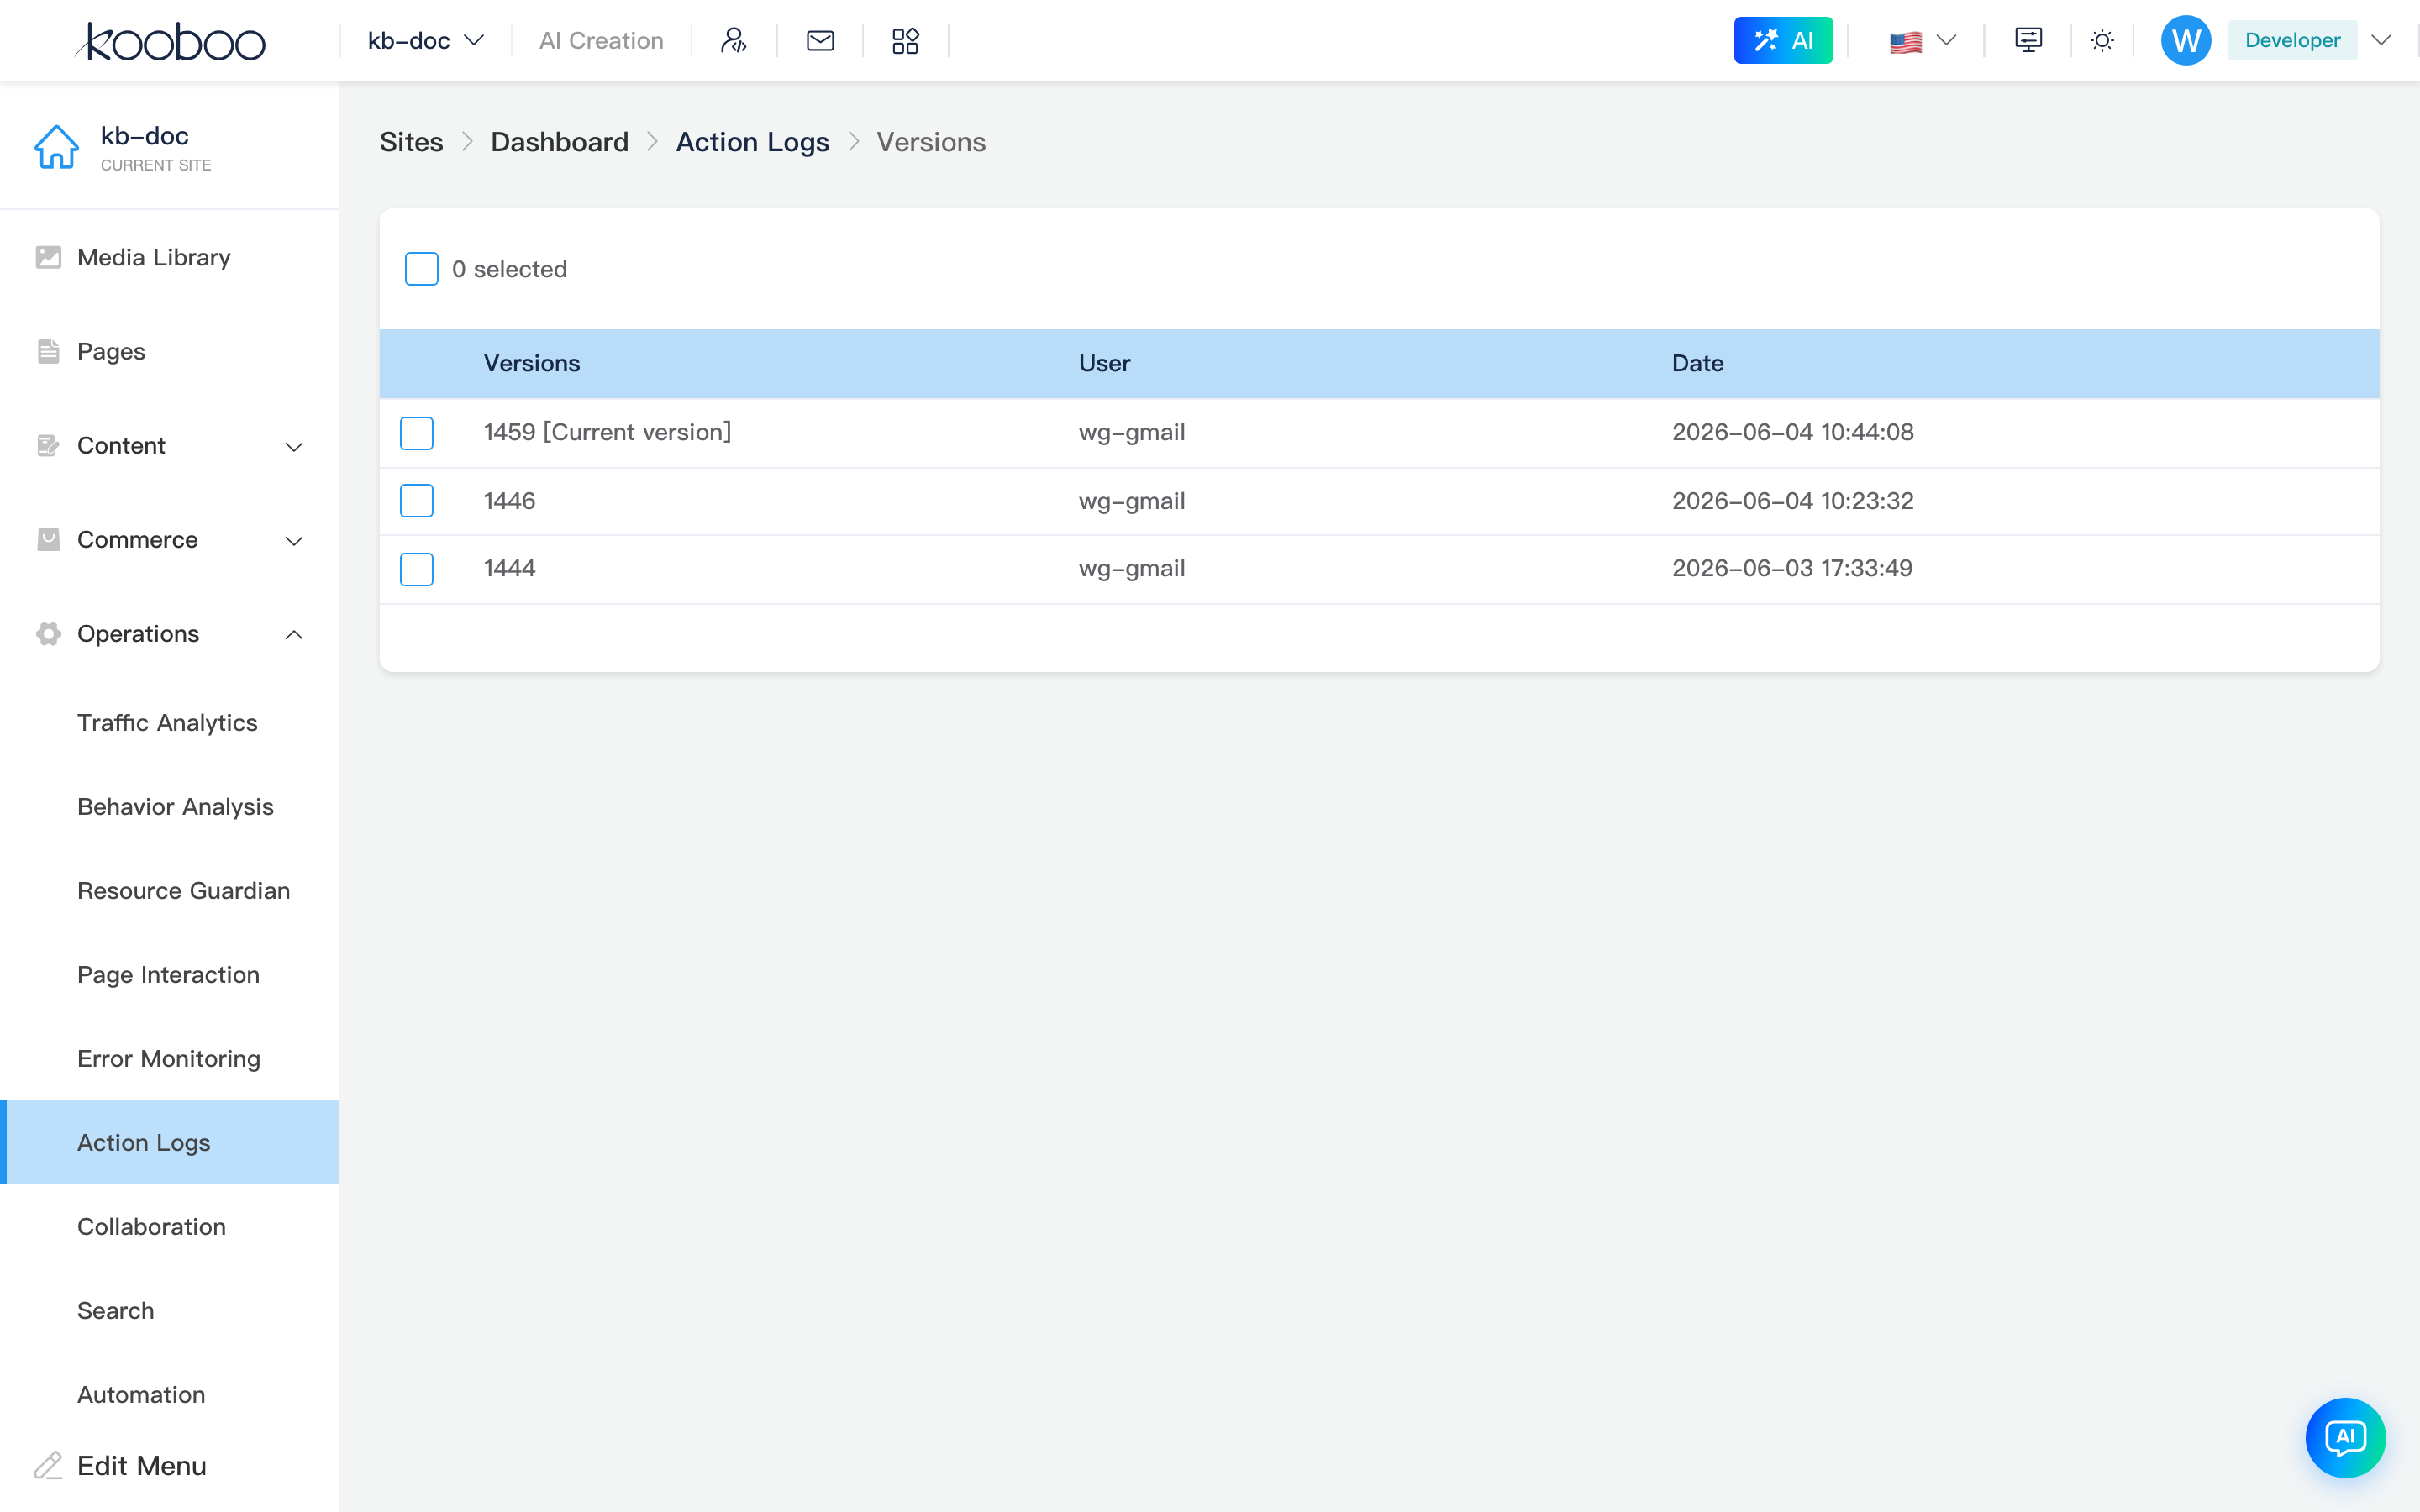Viewport: 2420px width, 1512px height.
Task: Click '0 selected' label
Action: click(x=509, y=269)
